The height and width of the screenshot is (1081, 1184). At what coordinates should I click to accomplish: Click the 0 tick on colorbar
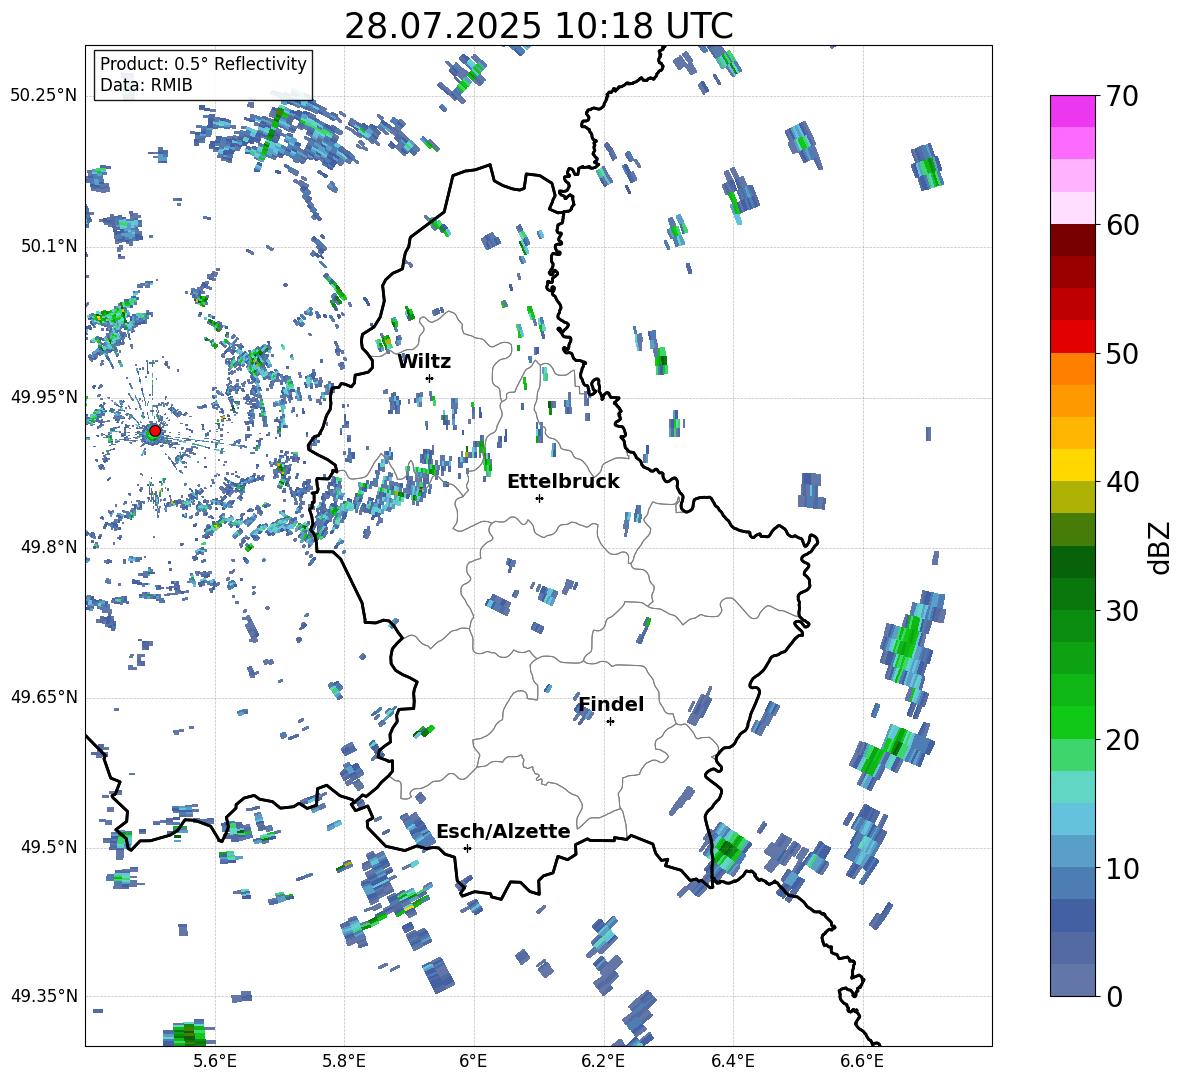click(x=1114, y=997)
